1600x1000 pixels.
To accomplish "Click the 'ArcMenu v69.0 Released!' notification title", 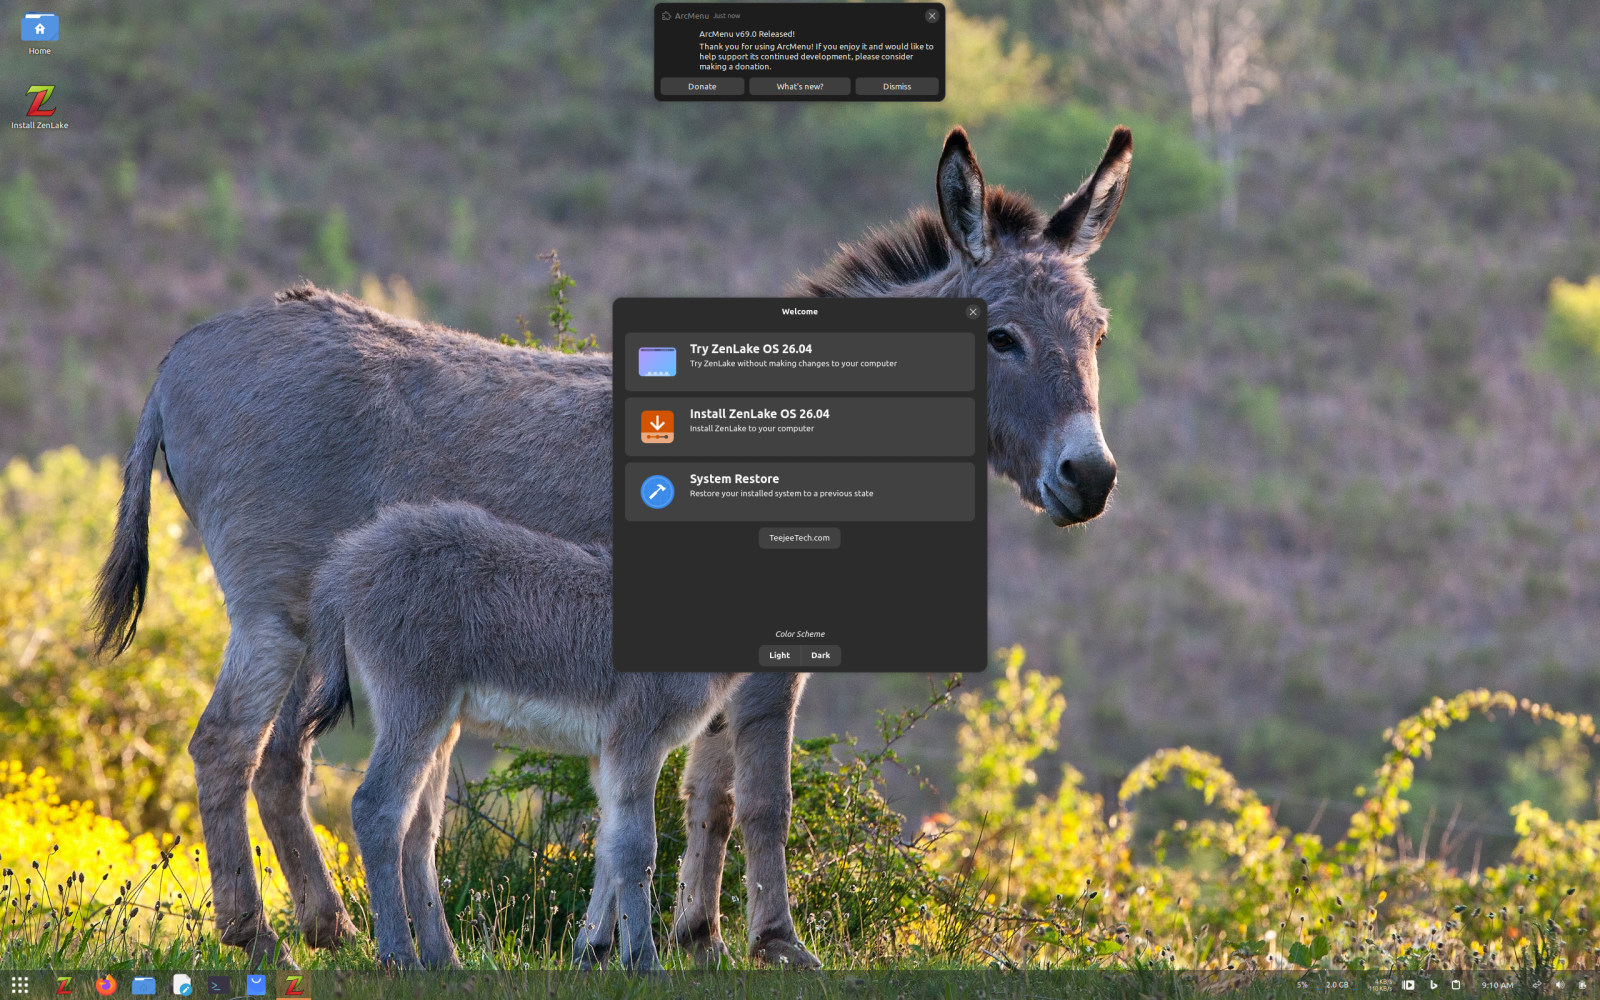I will [x=747, y=34].
